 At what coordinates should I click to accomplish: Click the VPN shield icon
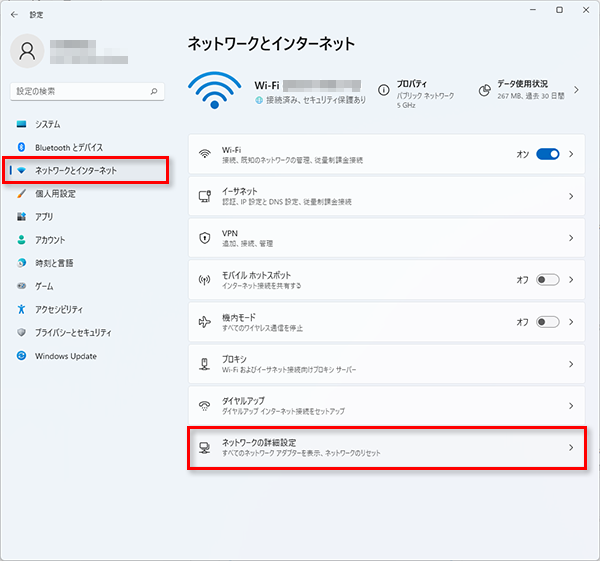pos(205,238)
